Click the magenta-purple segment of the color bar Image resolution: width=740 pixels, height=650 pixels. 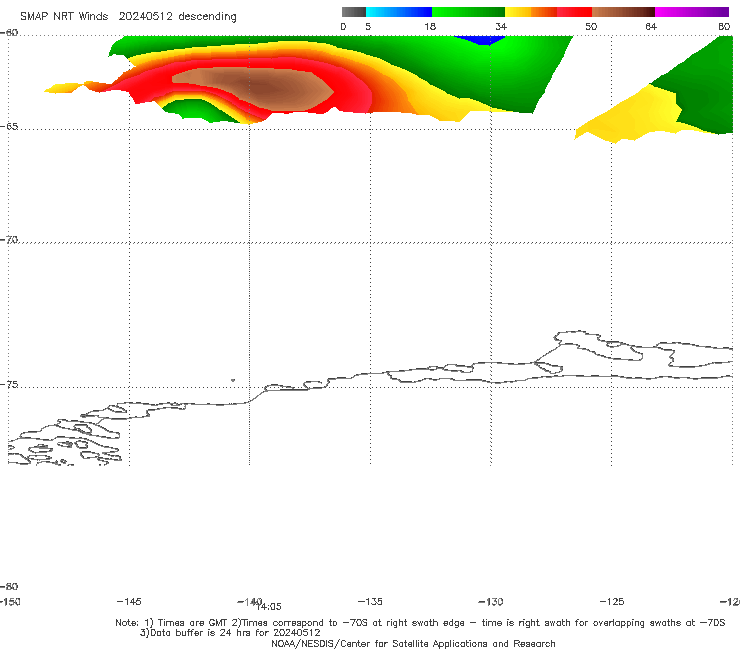point(692,12)
